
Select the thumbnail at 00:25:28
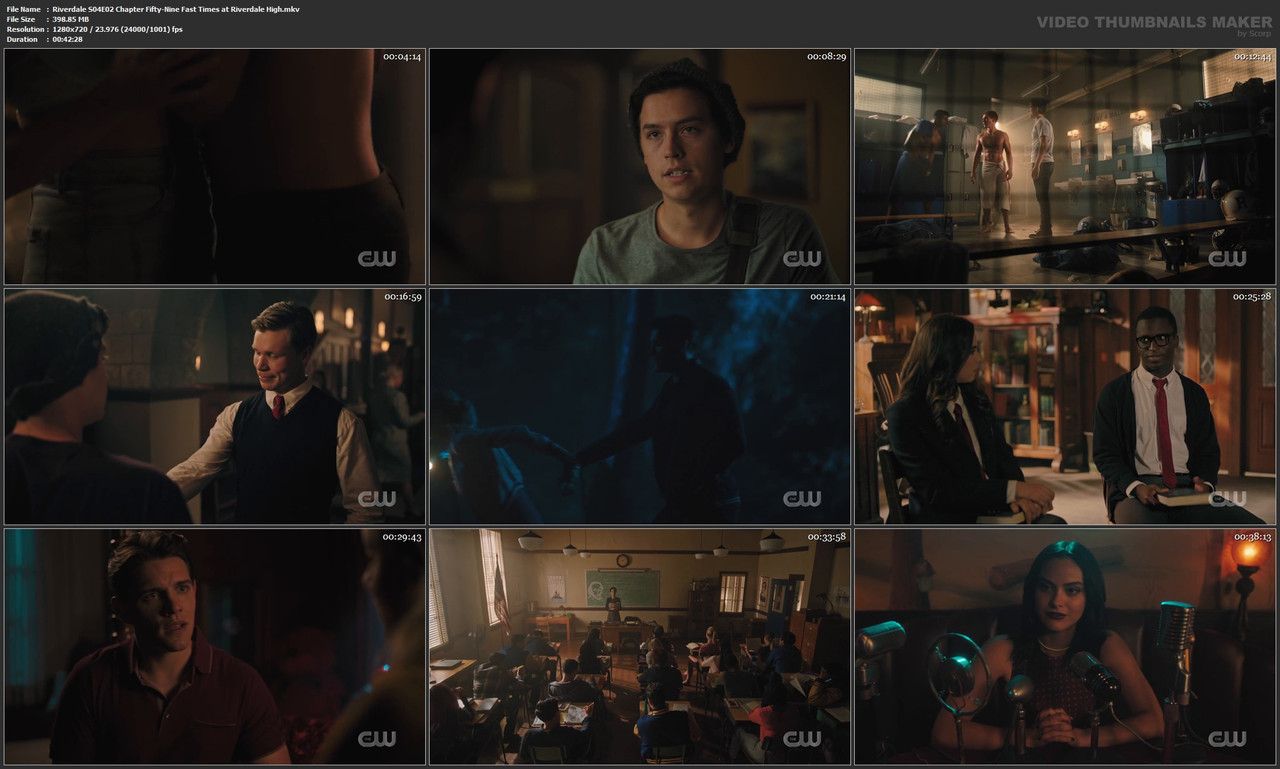click(x=1065, y=407)
